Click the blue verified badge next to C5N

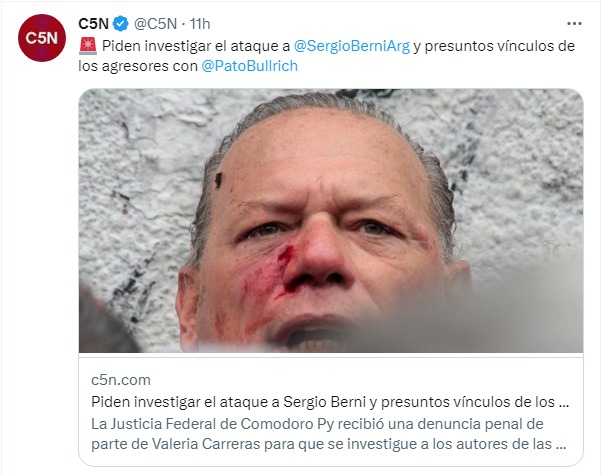pyautogui.click(x=121, y=24)
